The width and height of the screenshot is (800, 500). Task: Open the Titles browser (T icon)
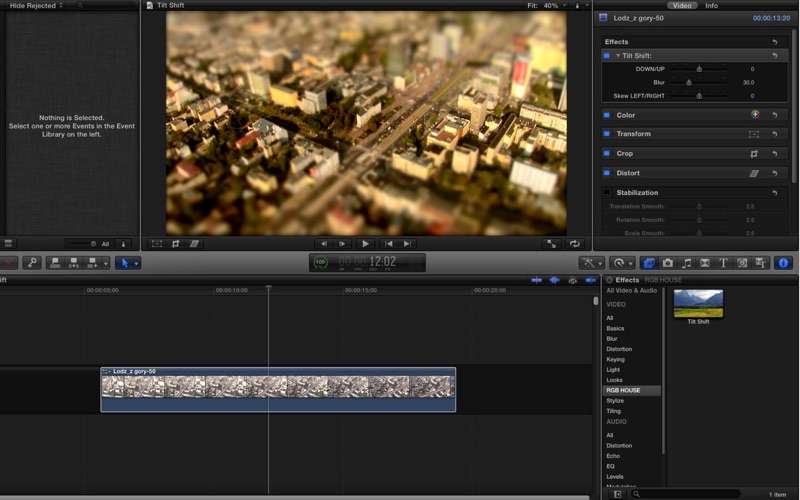tap(724, 263)
